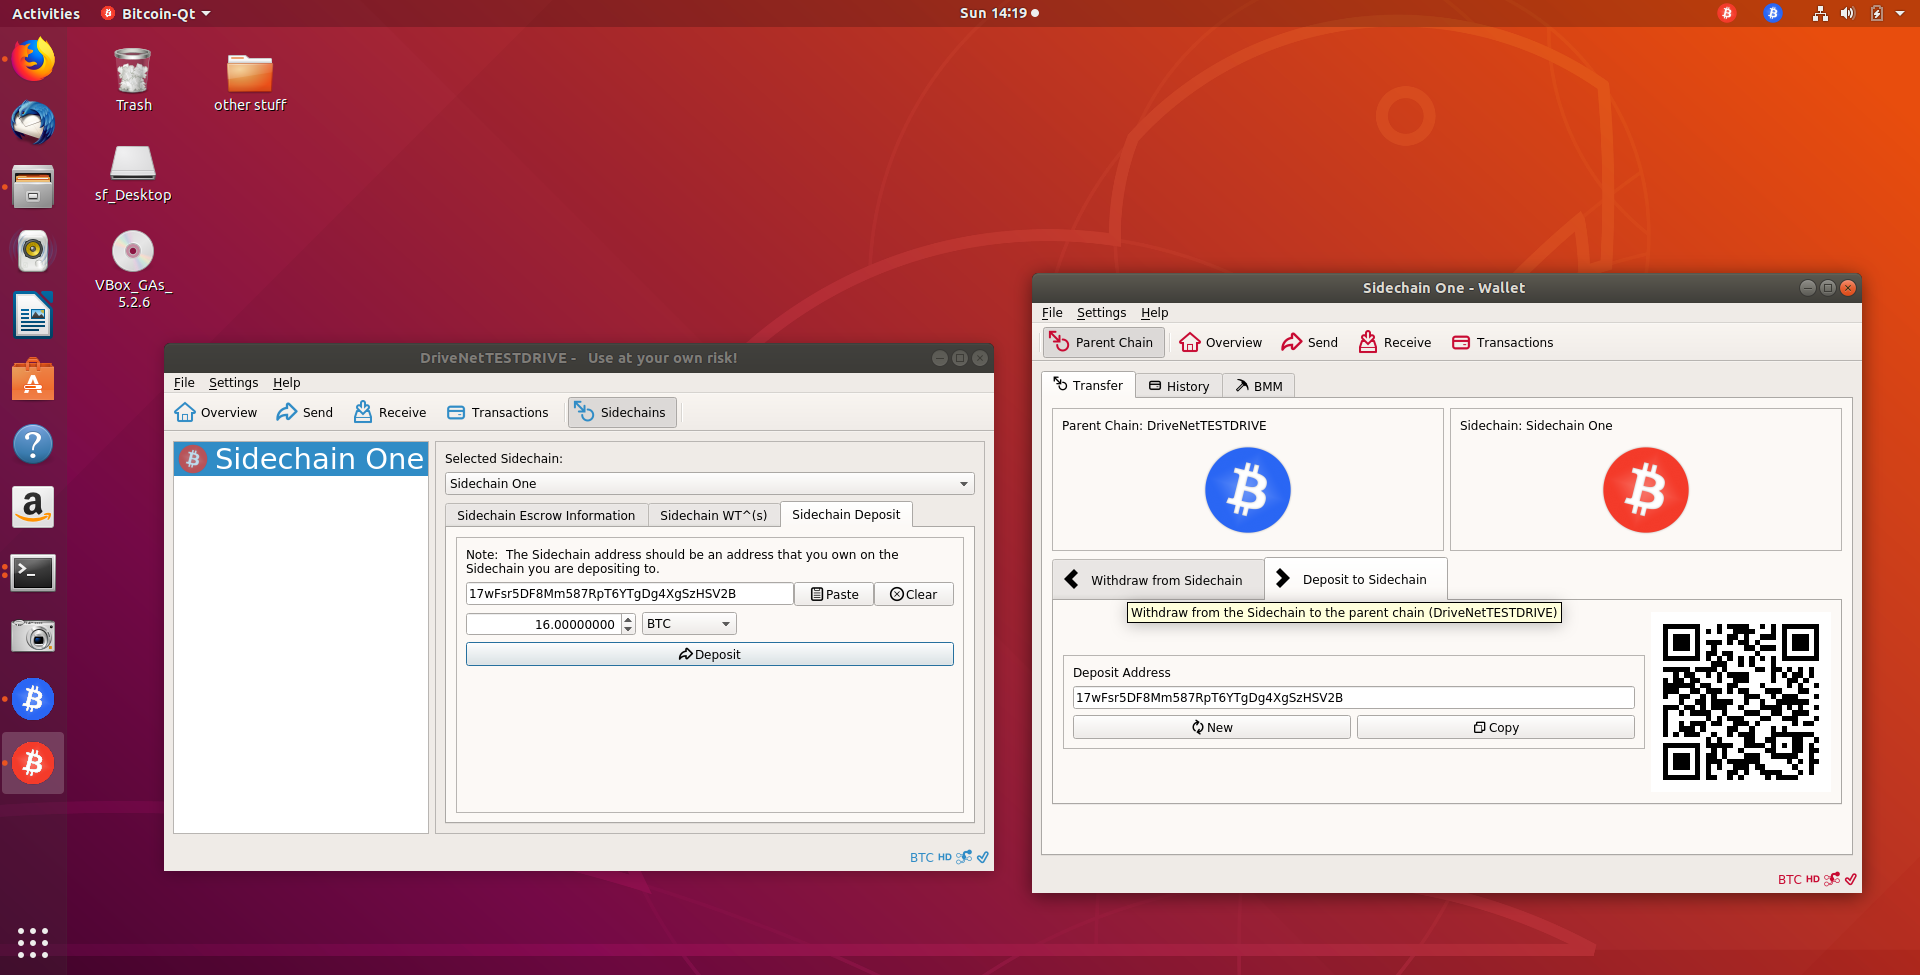The width and height of the screenshot is (1920, 975).
Task: Click the sidechain address input field
Action: tap(629, 594)
